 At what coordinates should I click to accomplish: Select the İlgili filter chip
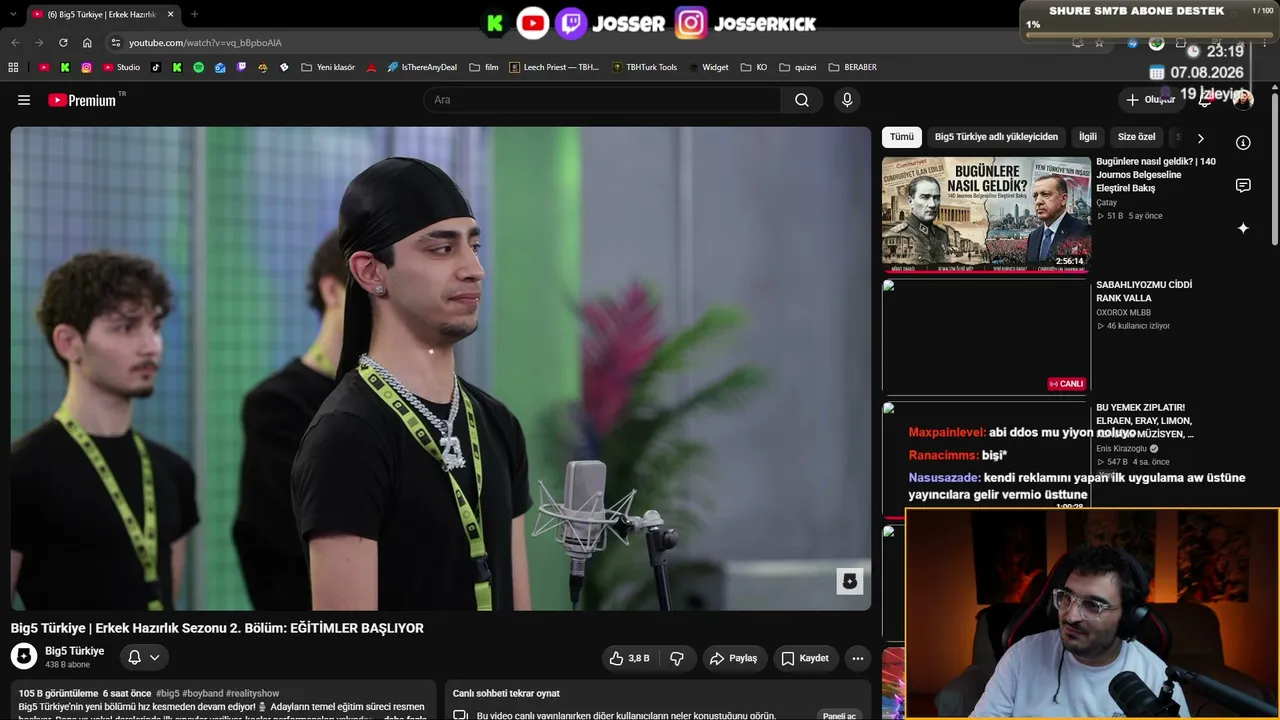[x=1088, y=137]
